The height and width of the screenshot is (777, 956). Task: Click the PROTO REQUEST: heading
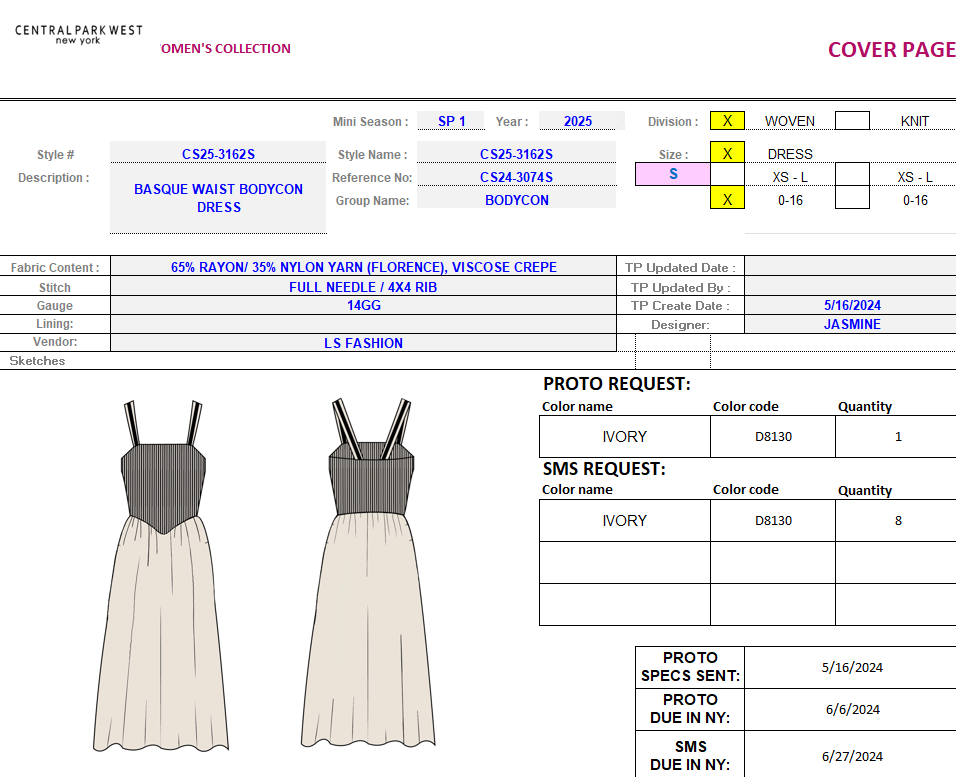(617, 384)
